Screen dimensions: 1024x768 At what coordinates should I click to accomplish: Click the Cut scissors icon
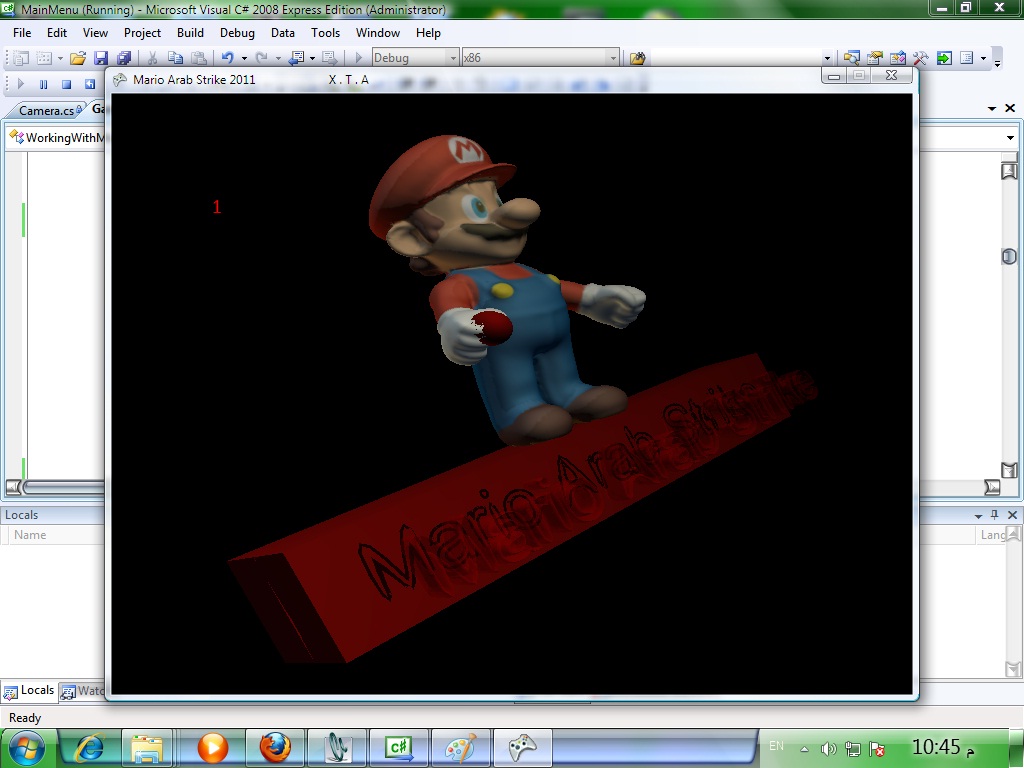click(x=152, y=58)
